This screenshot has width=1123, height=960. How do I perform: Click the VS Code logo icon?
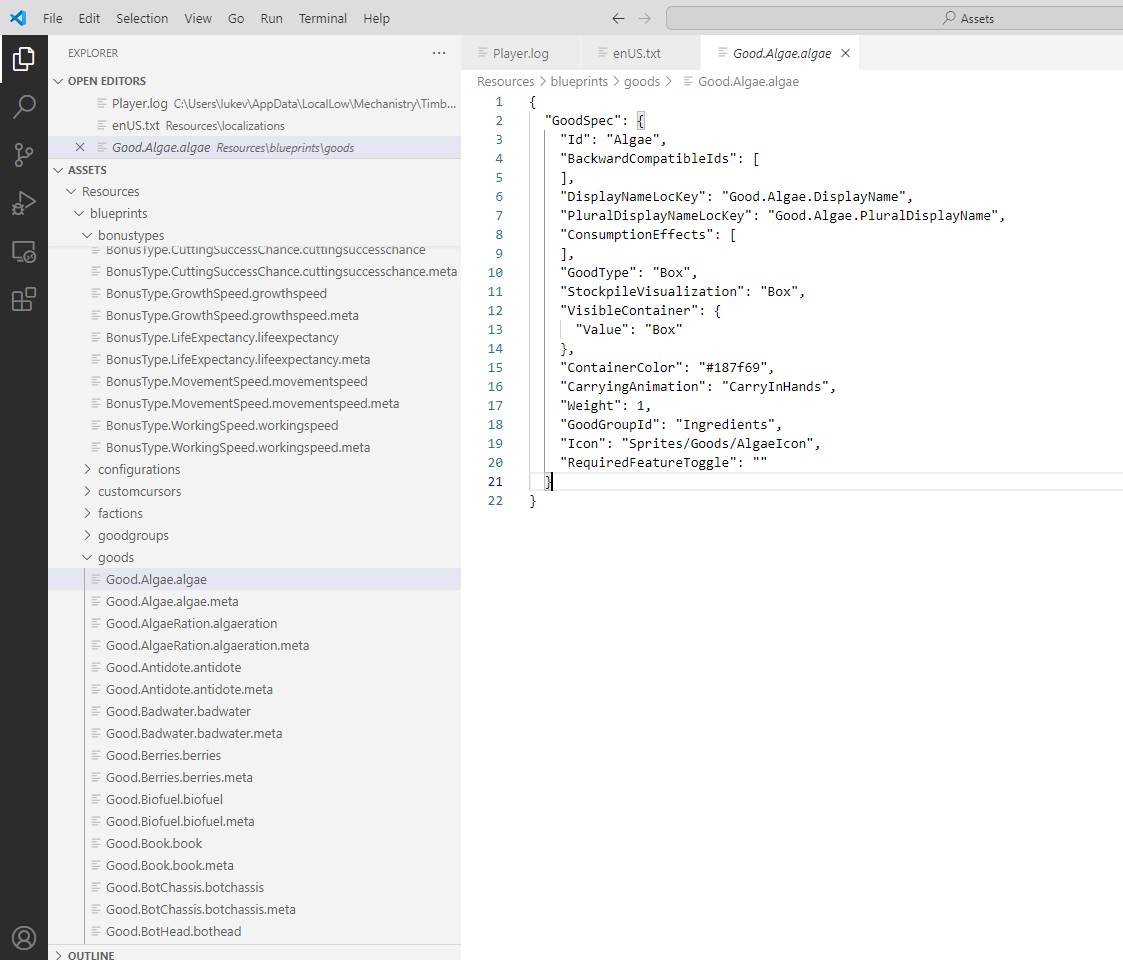coord(18,18)
